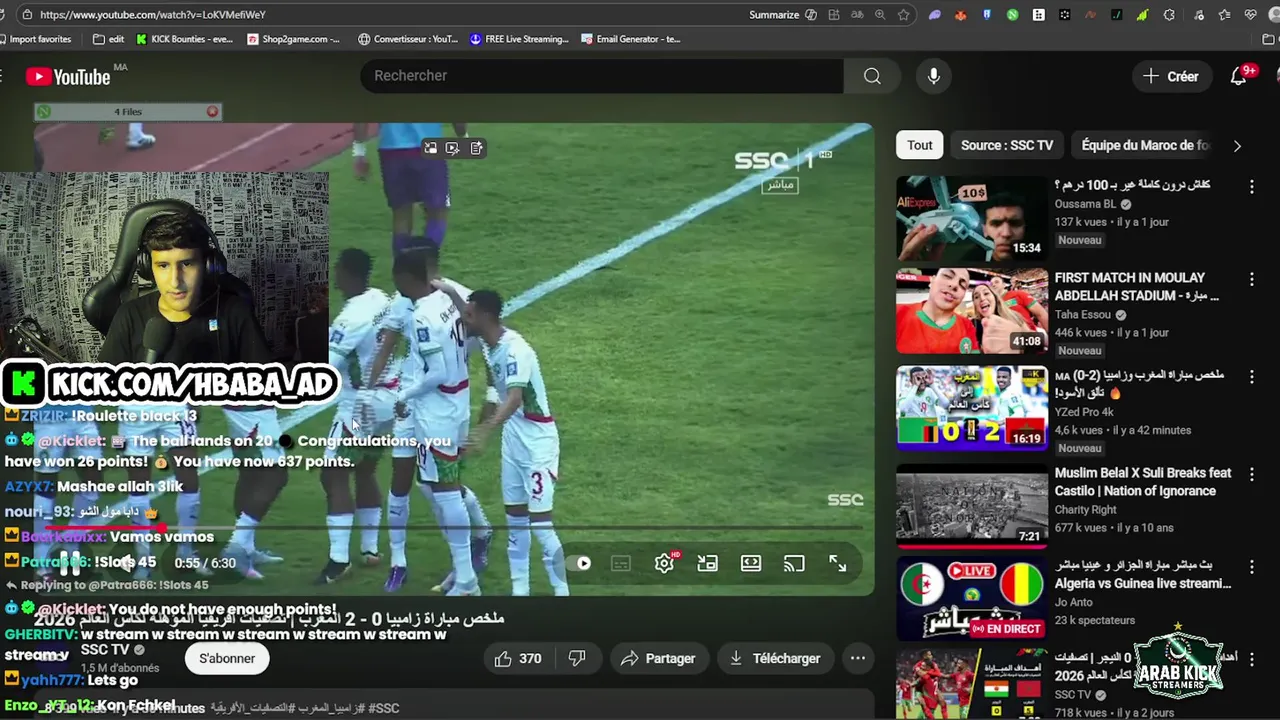This screenshot has height=720, width=1280.
Task: Open the SSC TV channel name
Action: [105, 650]
